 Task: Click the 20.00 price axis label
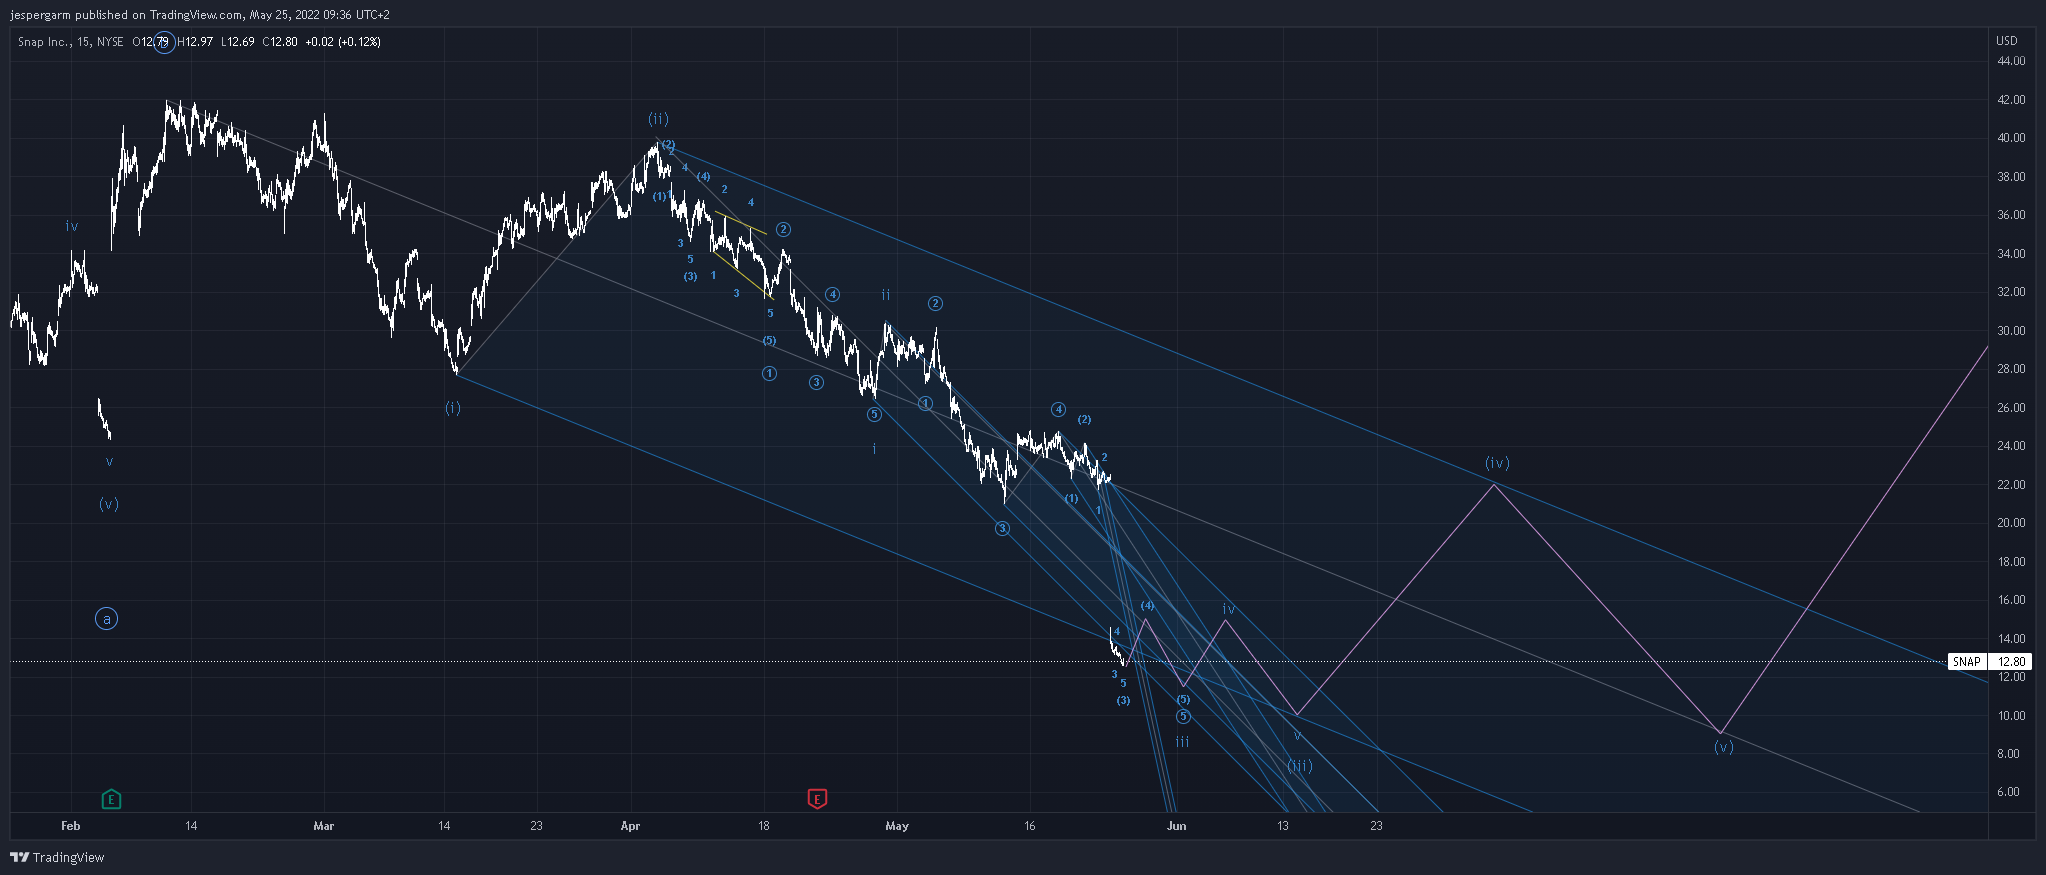click(x=2011, y=523)
